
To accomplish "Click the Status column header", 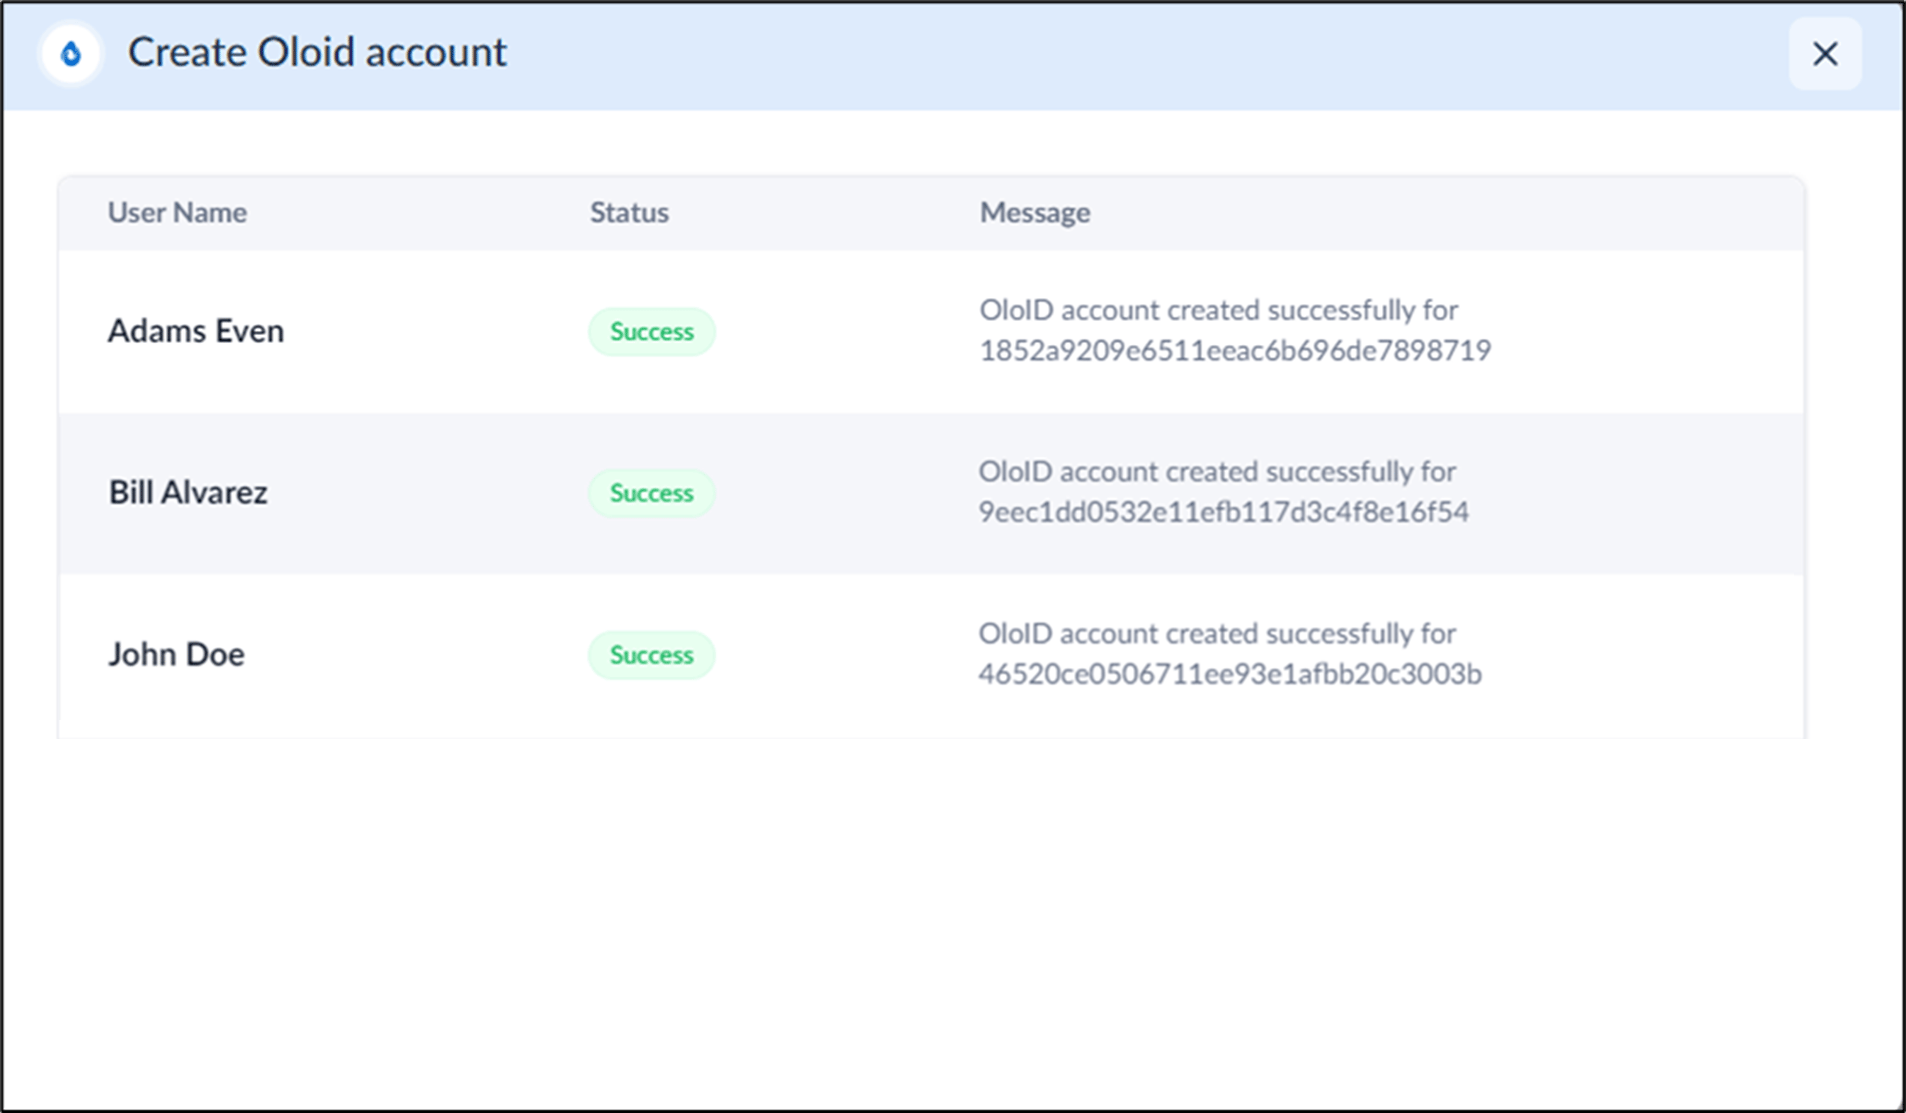I will click(629, 212).
